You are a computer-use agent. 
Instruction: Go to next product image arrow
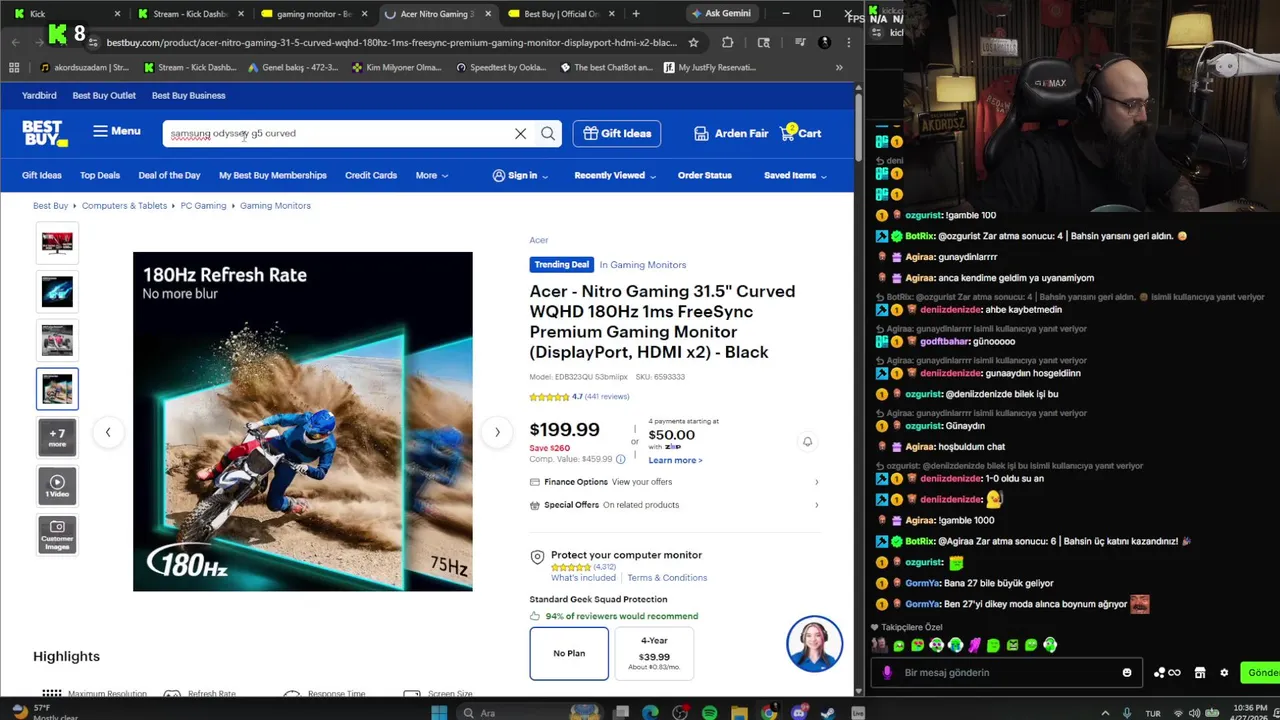497,432
